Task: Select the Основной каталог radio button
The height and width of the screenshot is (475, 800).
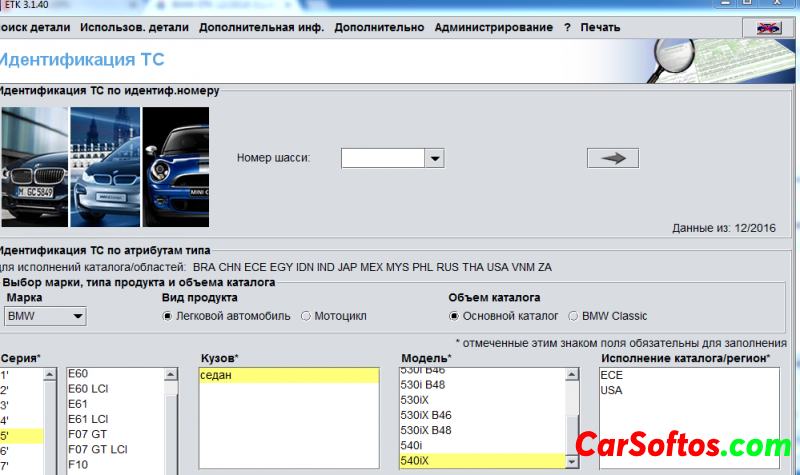Action: pyautogui.click(x=455, y=316)
